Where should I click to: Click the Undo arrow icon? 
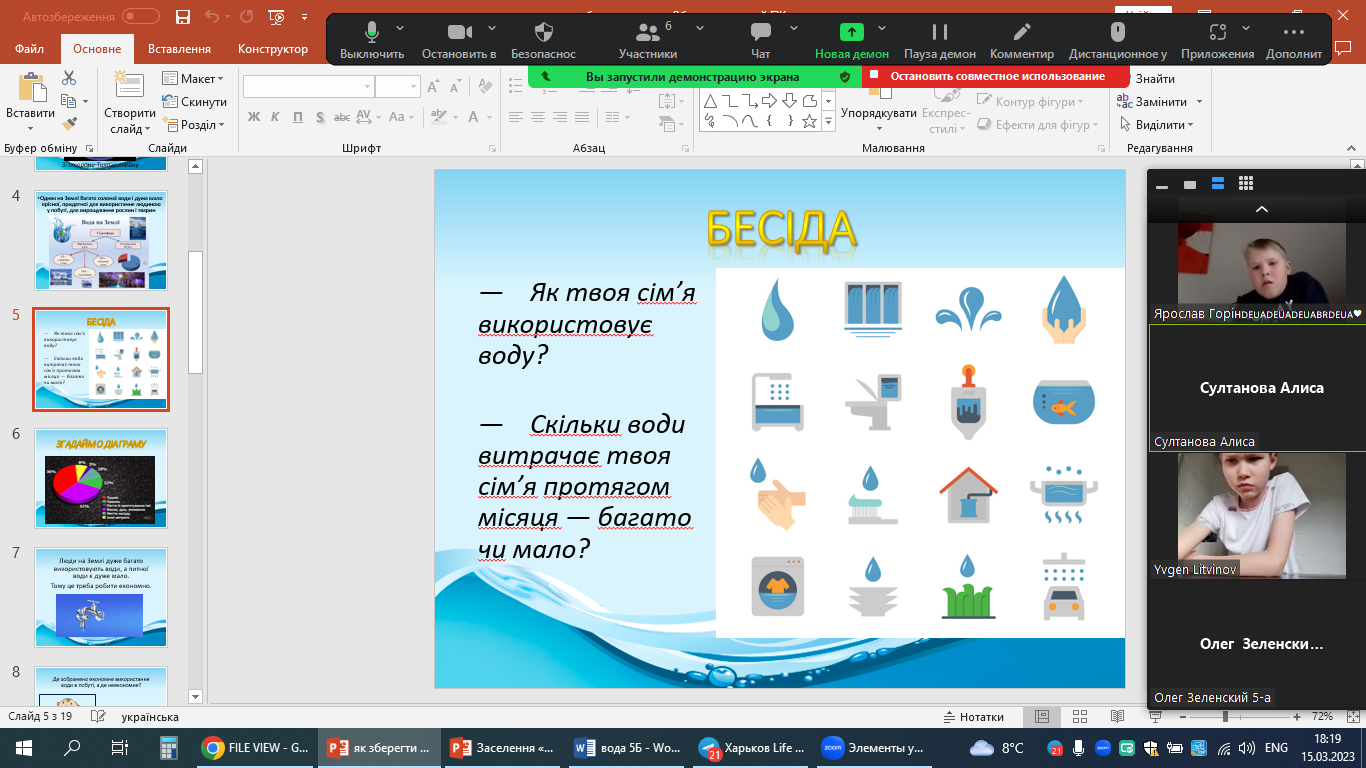coord(211,17)
